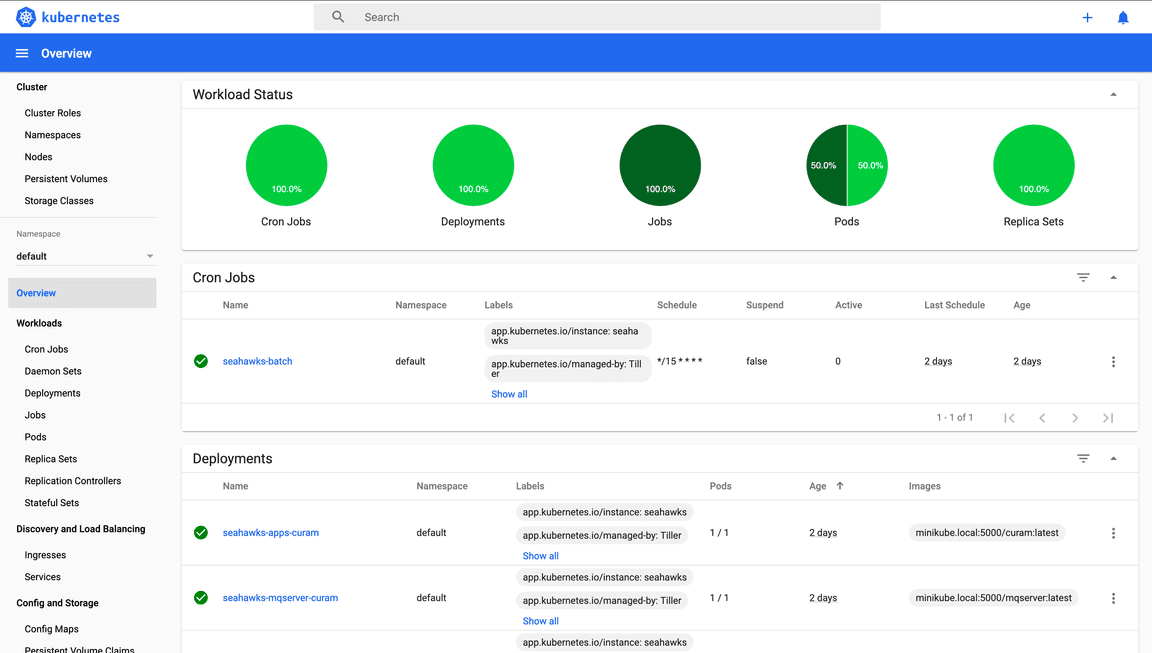The width and height of the screenshot is (1152, 653).
Task: Click the mqserver:latest image chip
Action: (x=993, y=598)
